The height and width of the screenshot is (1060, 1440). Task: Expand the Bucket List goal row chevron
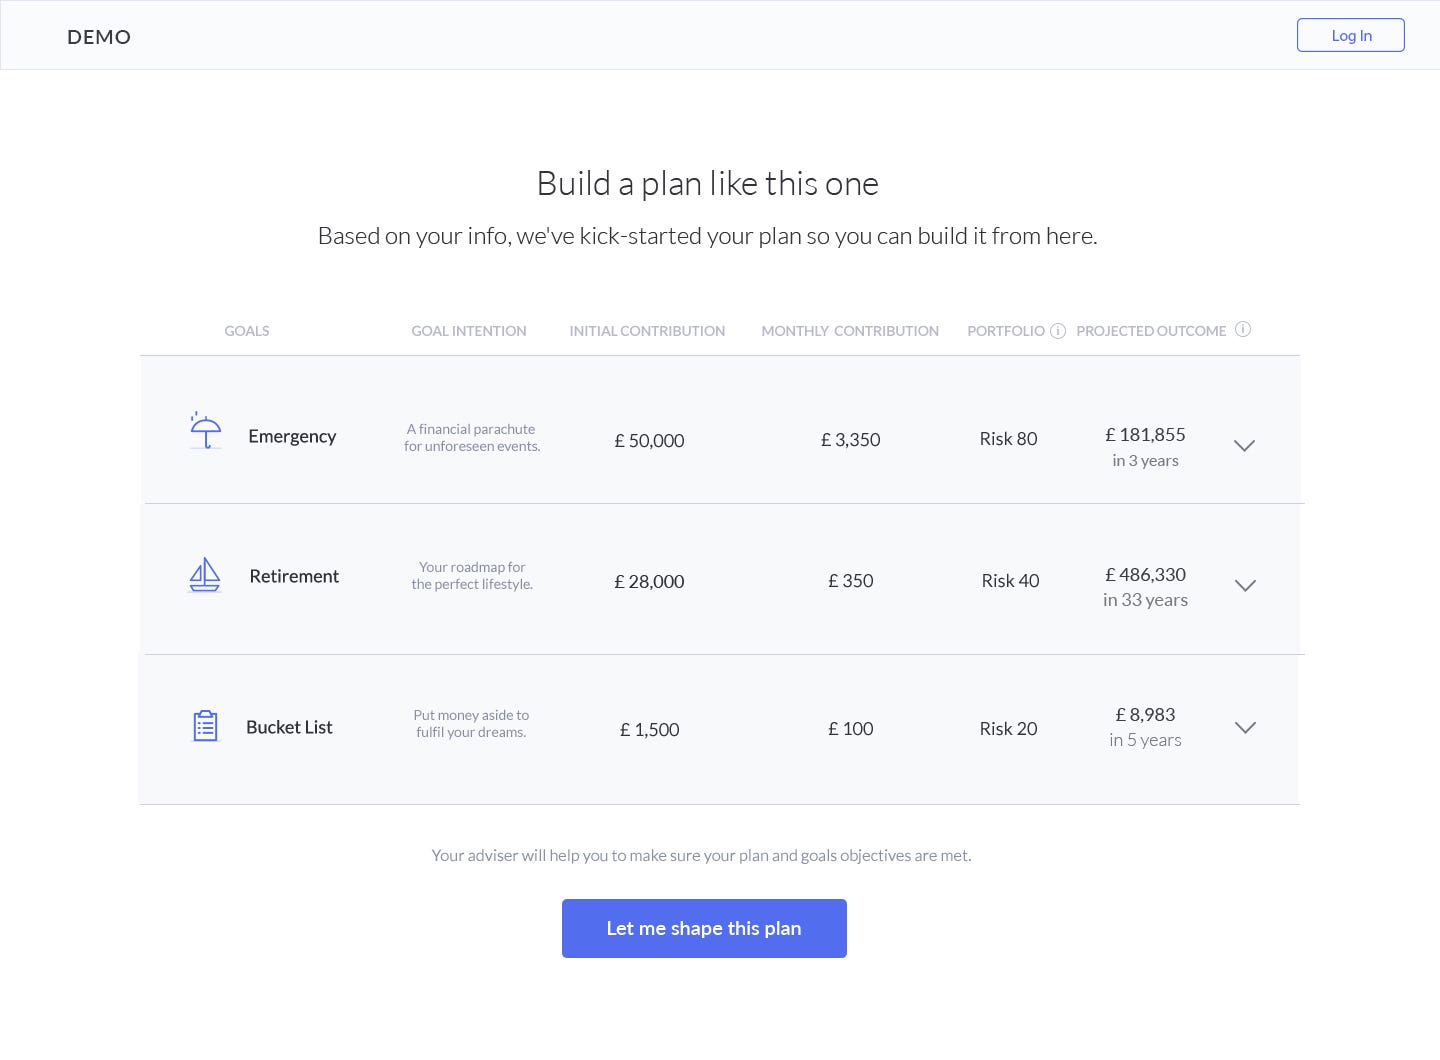pos(1245,728)
